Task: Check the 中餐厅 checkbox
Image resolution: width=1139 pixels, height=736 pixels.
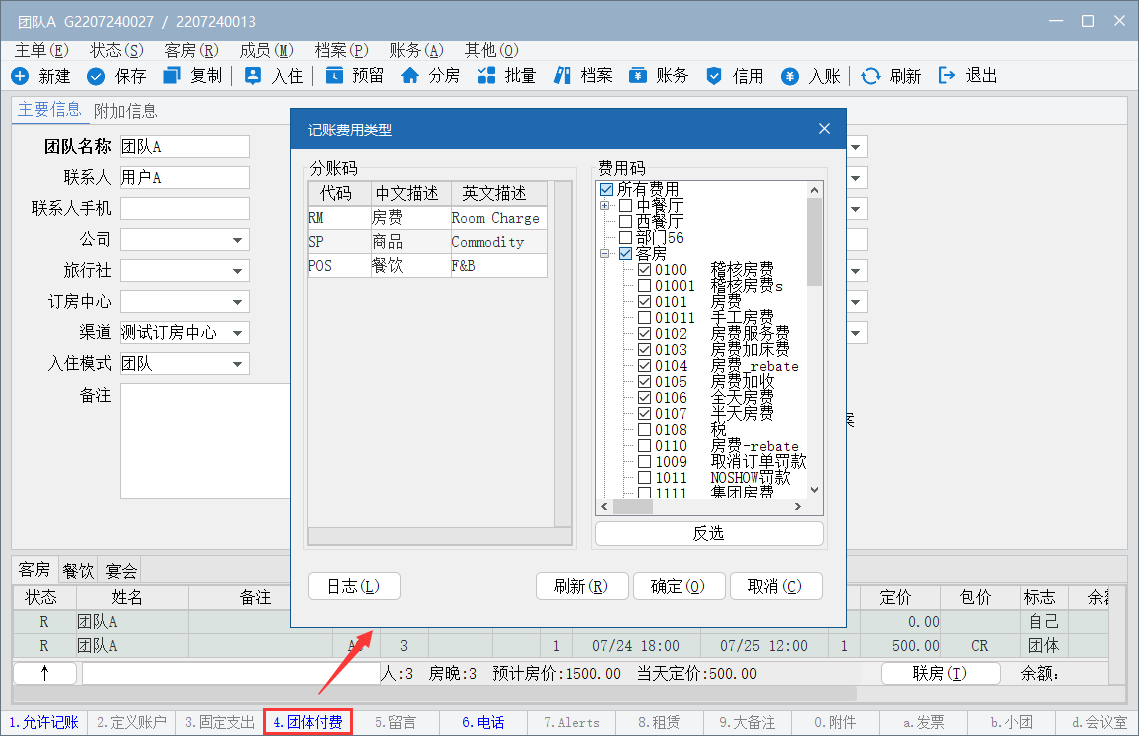Action: (625, 206)
